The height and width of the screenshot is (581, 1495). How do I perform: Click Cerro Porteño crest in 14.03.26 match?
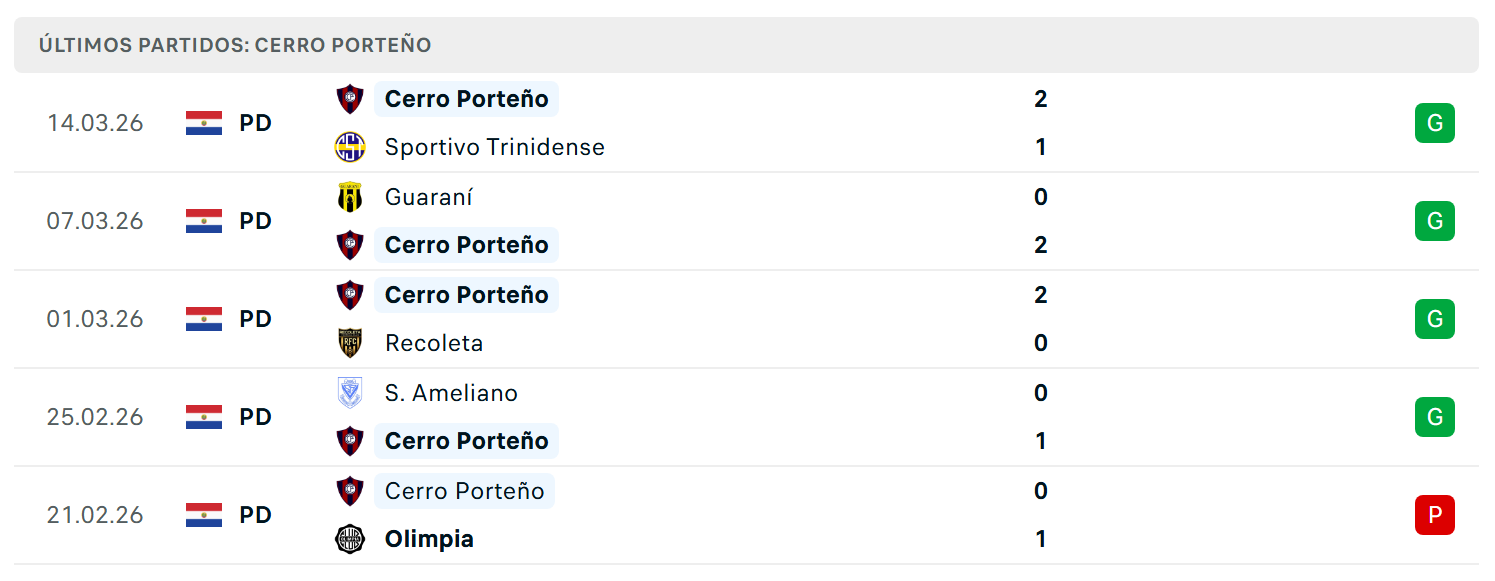[x=350, y=99]
